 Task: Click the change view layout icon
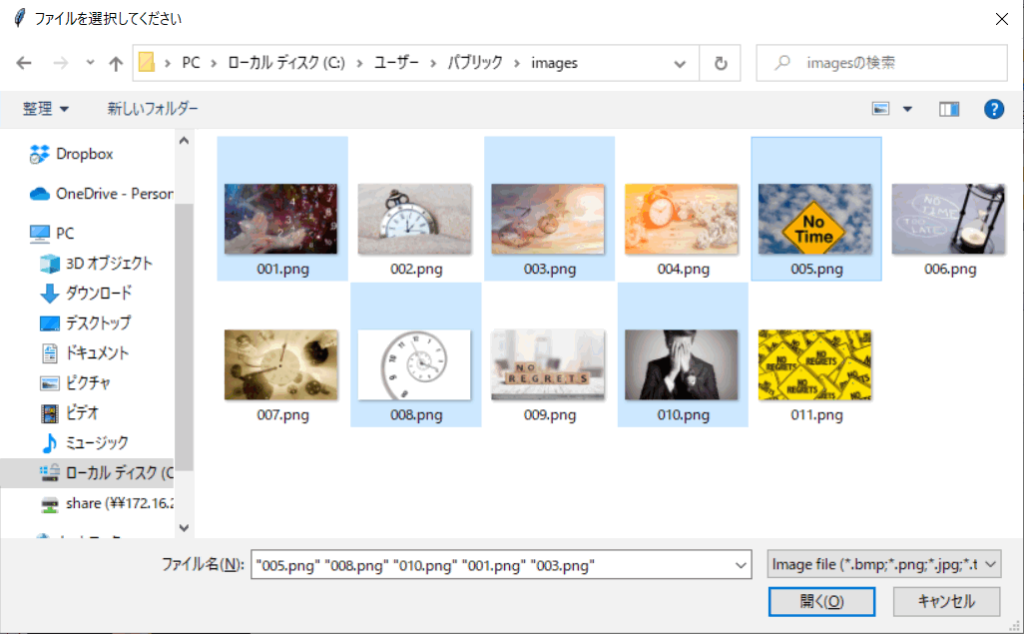(881, 109)
